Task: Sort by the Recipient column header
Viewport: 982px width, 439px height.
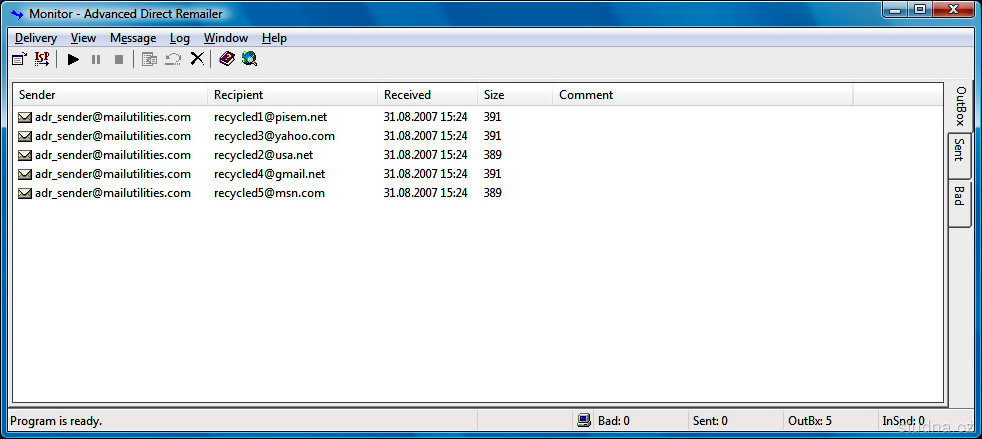Action: (292, 95)
